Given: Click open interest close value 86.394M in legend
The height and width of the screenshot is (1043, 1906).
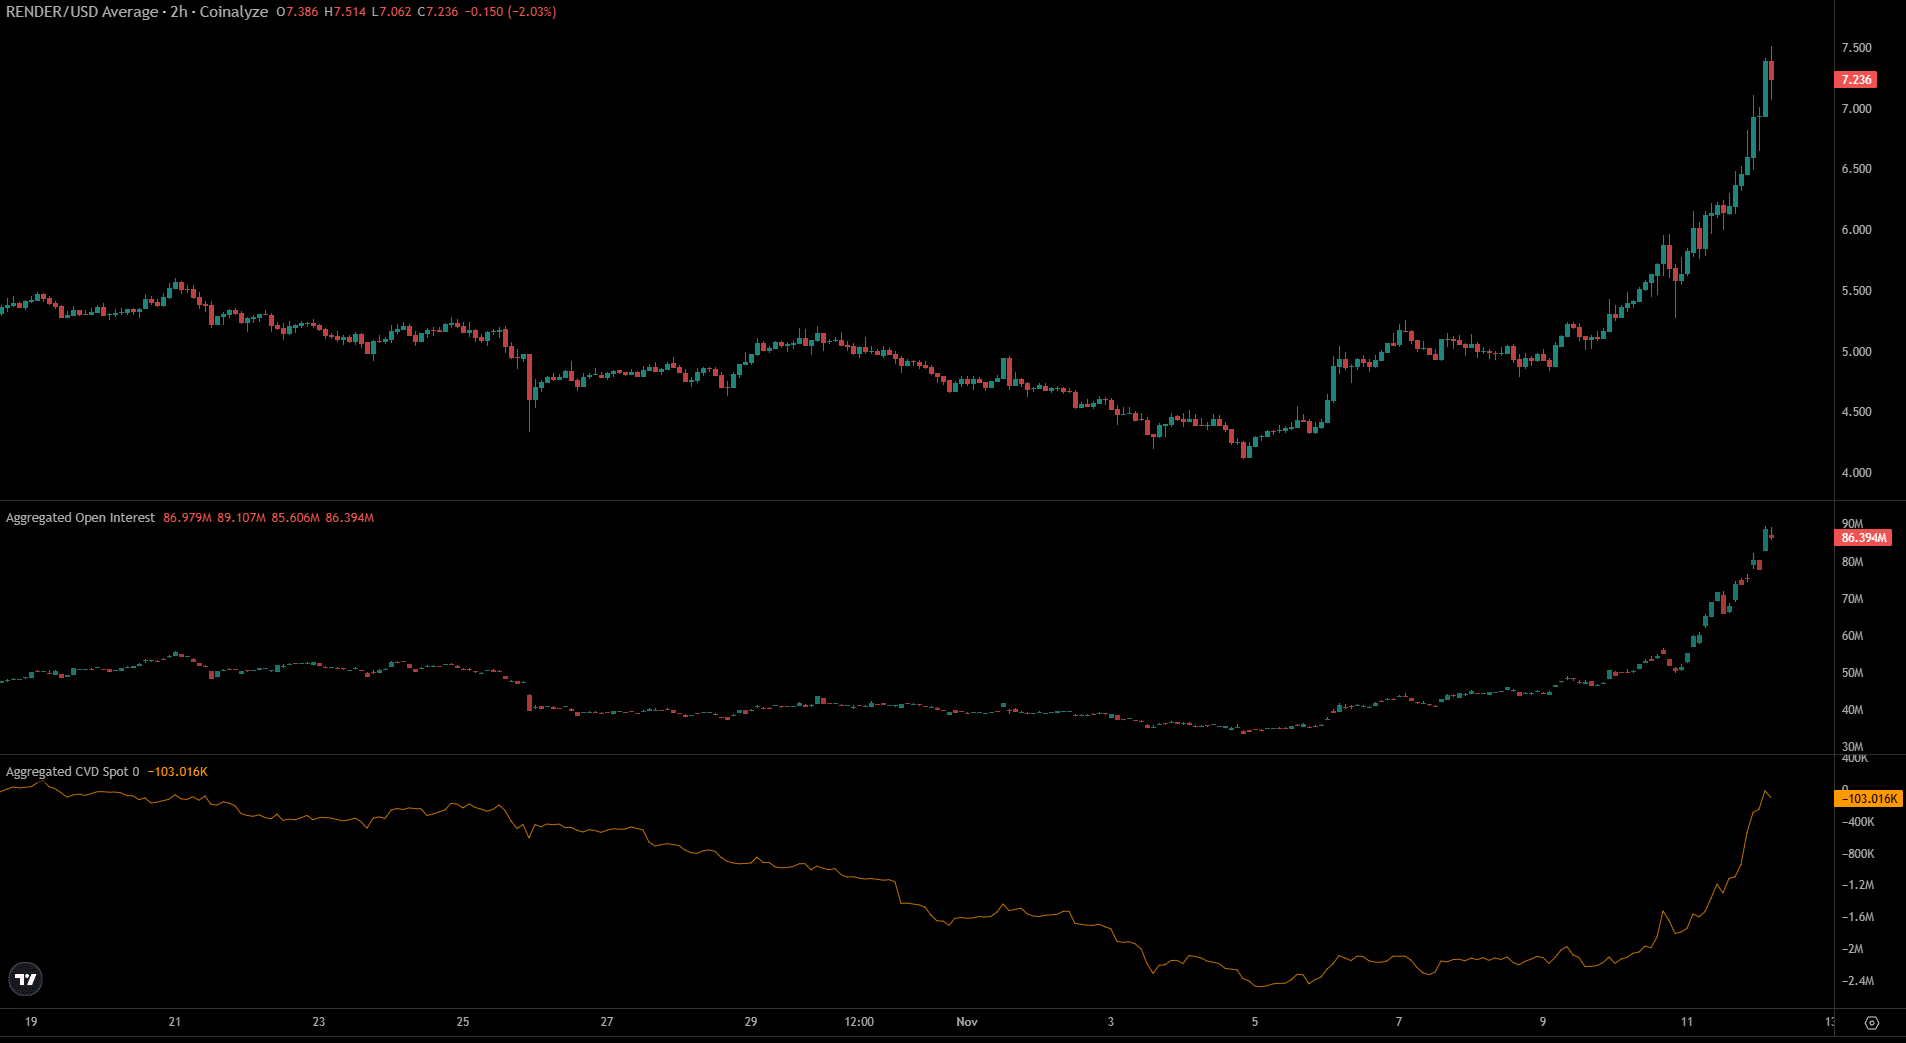Looking at the screenshot, I should pyautogui.click(x=350, y=518).
